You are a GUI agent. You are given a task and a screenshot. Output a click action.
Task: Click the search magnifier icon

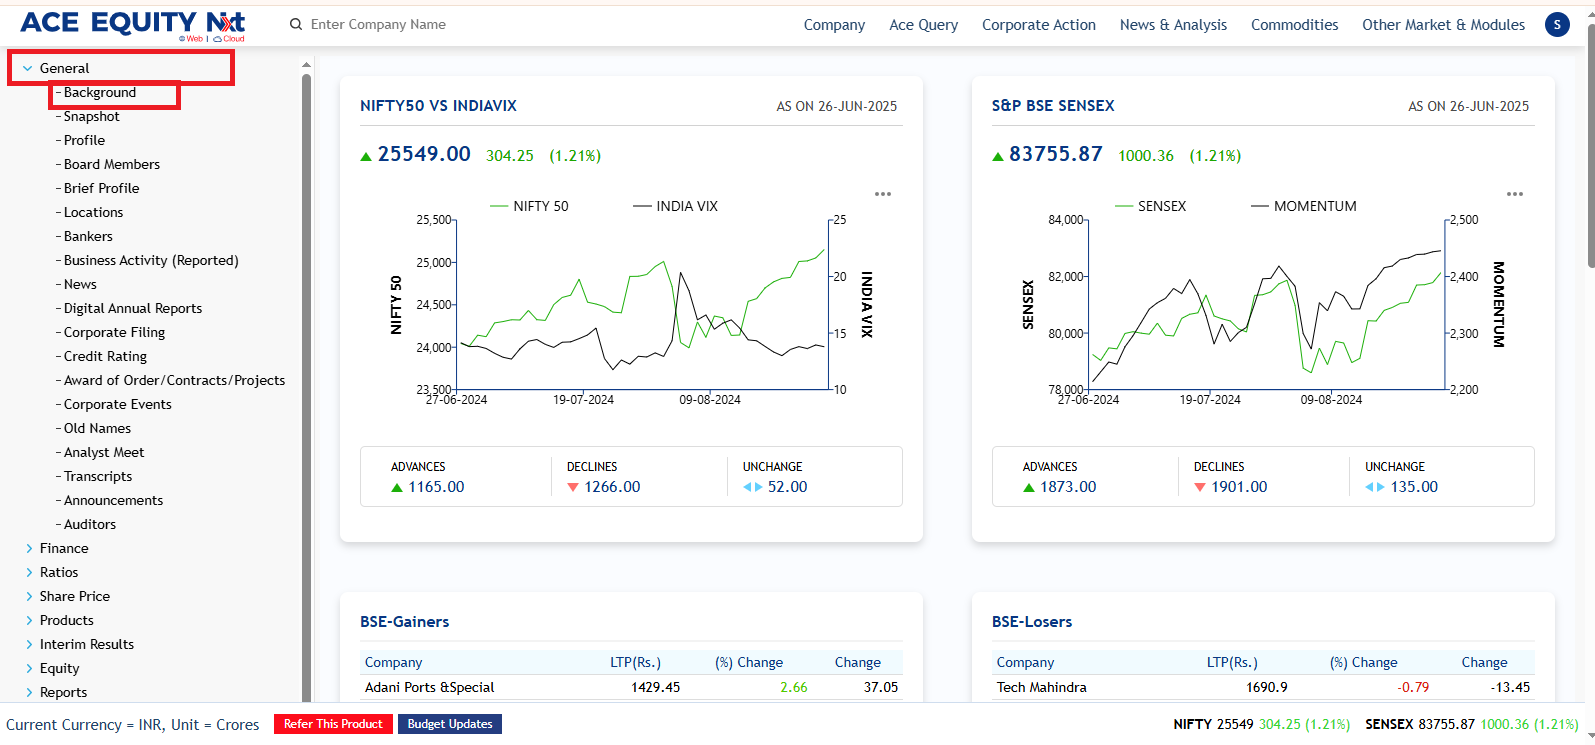[296, 25]
